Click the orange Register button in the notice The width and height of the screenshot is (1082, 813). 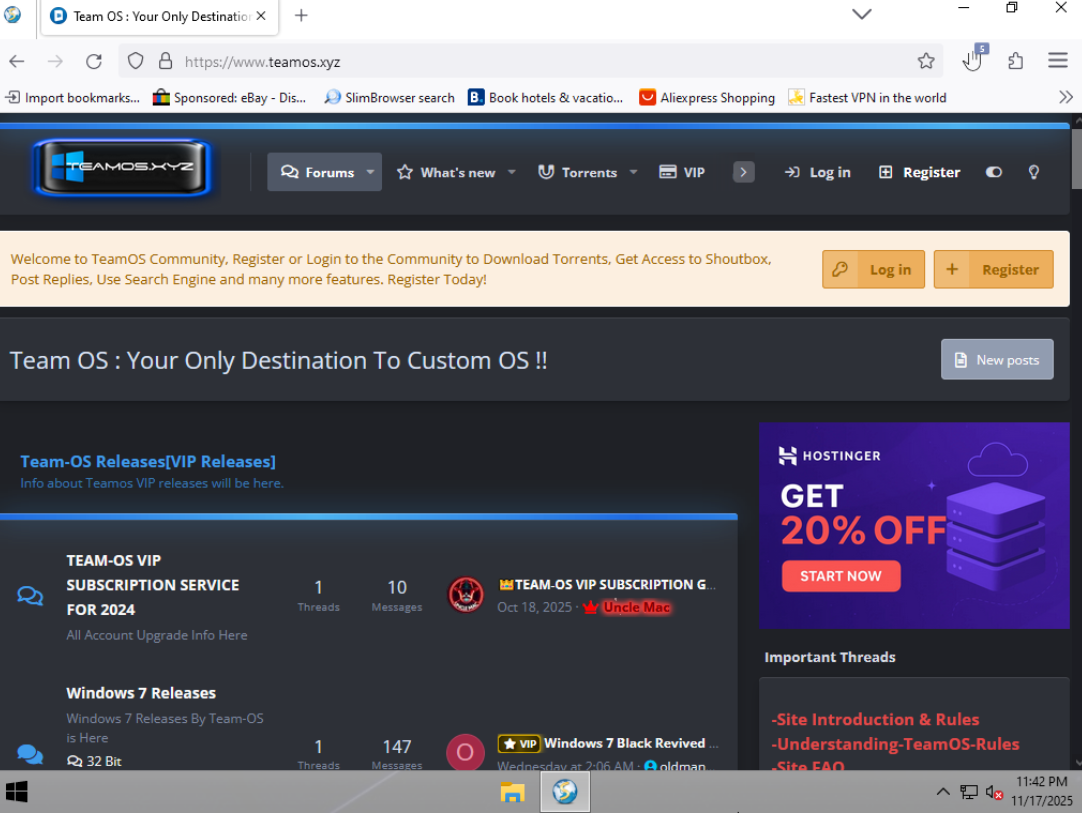(x=993, y=269)
